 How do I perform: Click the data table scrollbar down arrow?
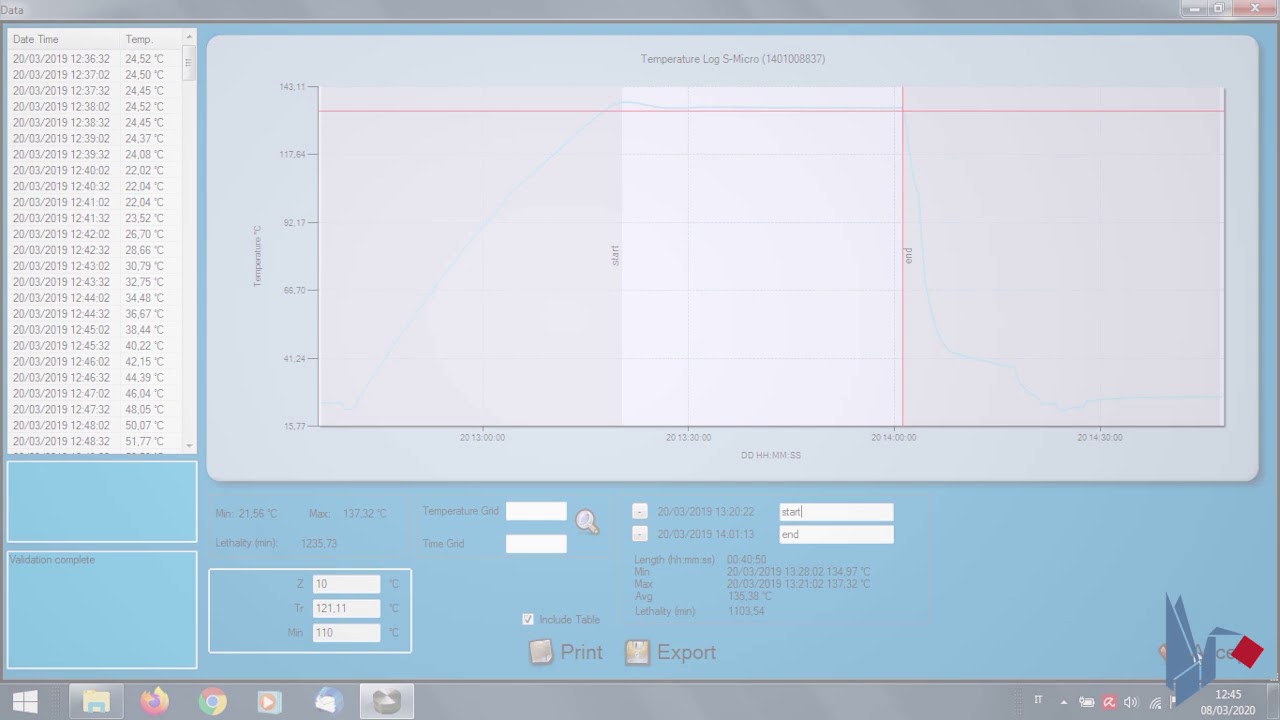click(189, 445)
